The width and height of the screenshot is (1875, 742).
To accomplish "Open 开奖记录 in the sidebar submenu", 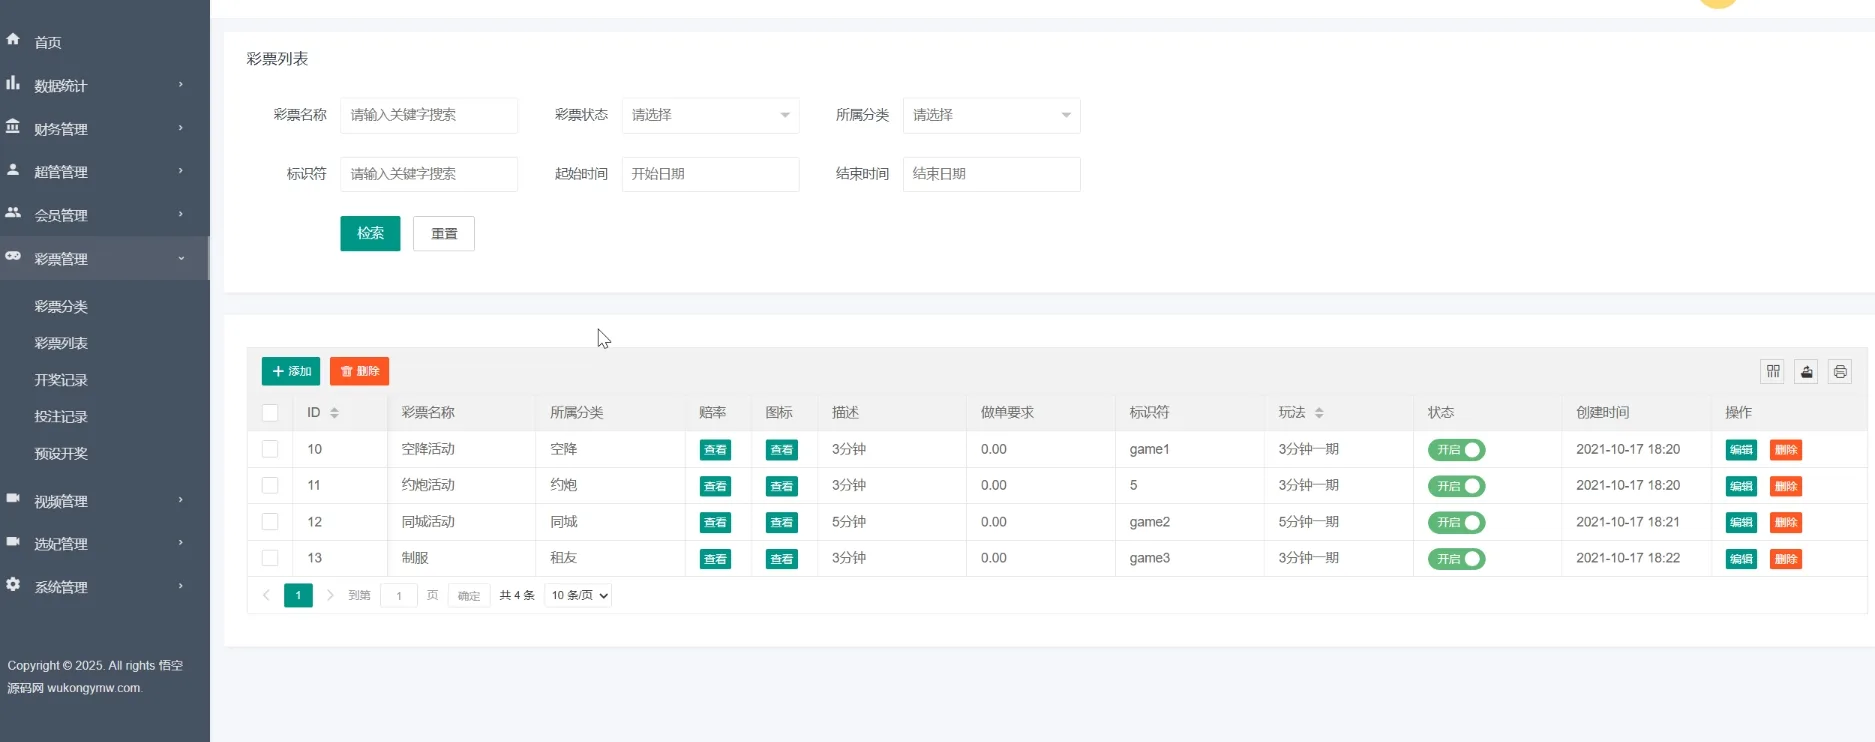I will tap(61, 380).
